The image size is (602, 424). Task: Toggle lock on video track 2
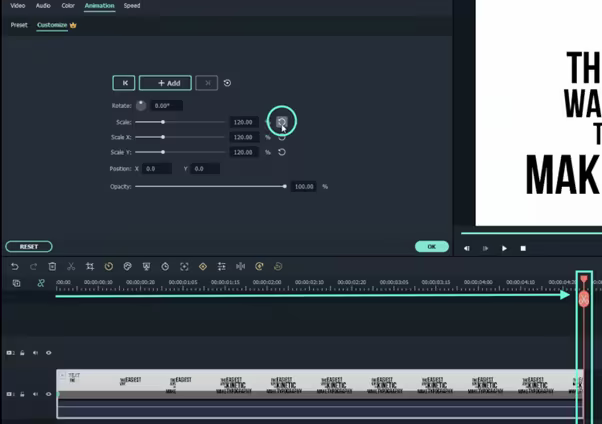click(22, 353)
